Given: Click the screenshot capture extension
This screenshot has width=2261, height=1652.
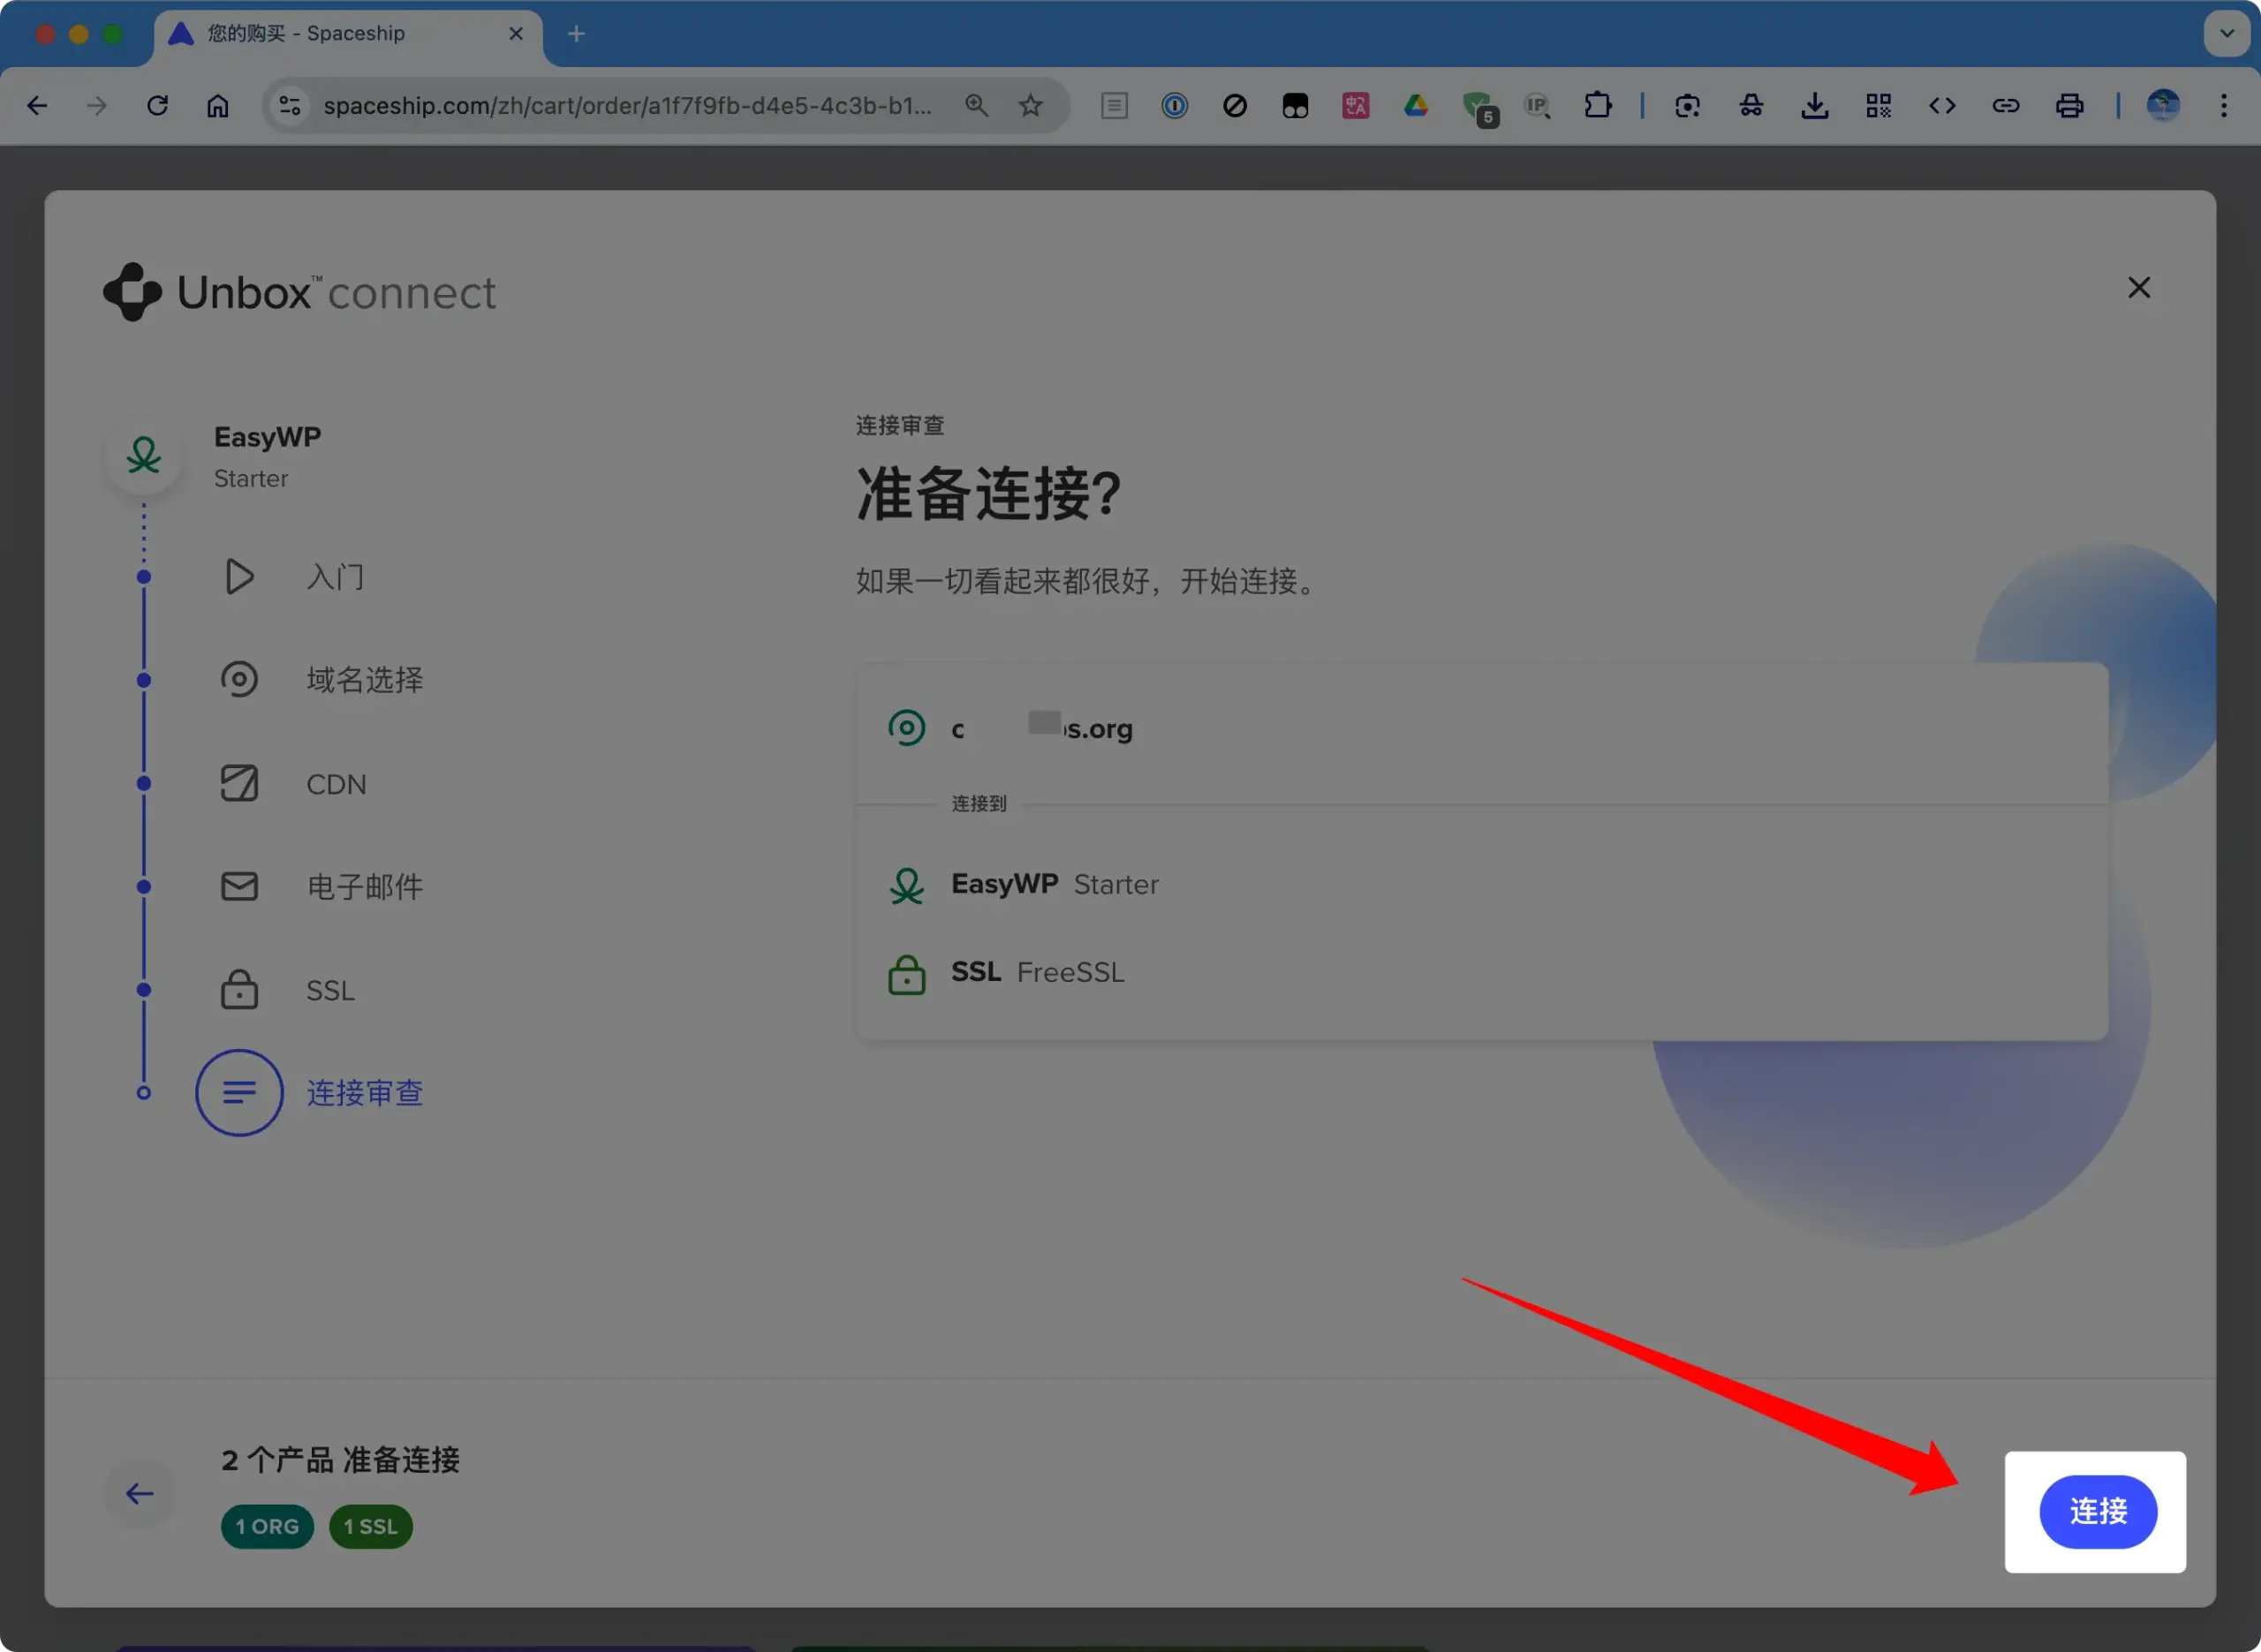Looking at the screenshot, I should tap(1687, 105).
